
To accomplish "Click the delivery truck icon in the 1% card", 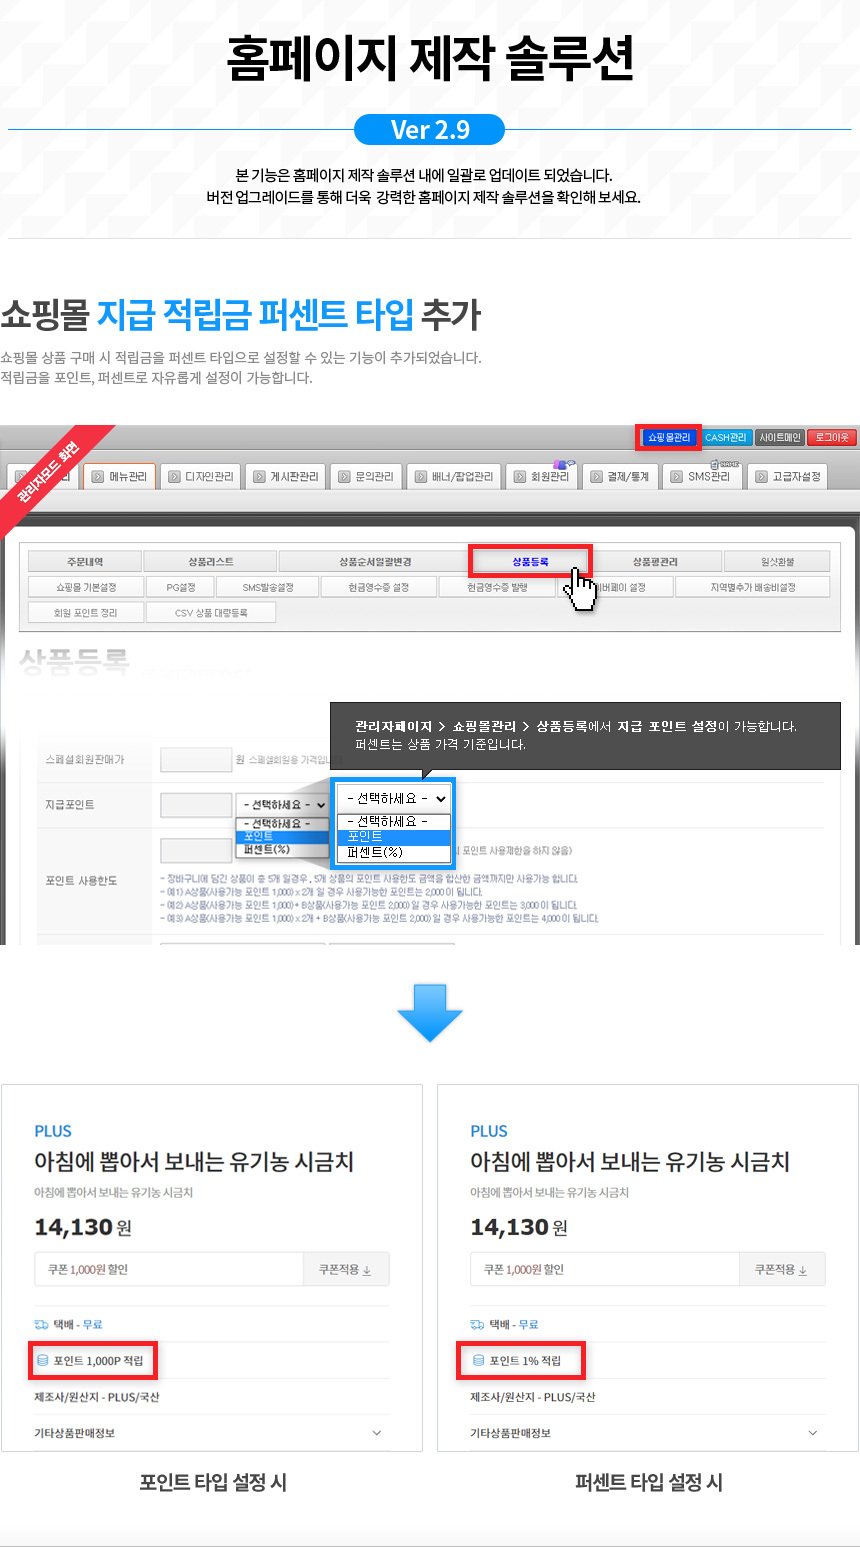I will click(x=478, y=1324).
